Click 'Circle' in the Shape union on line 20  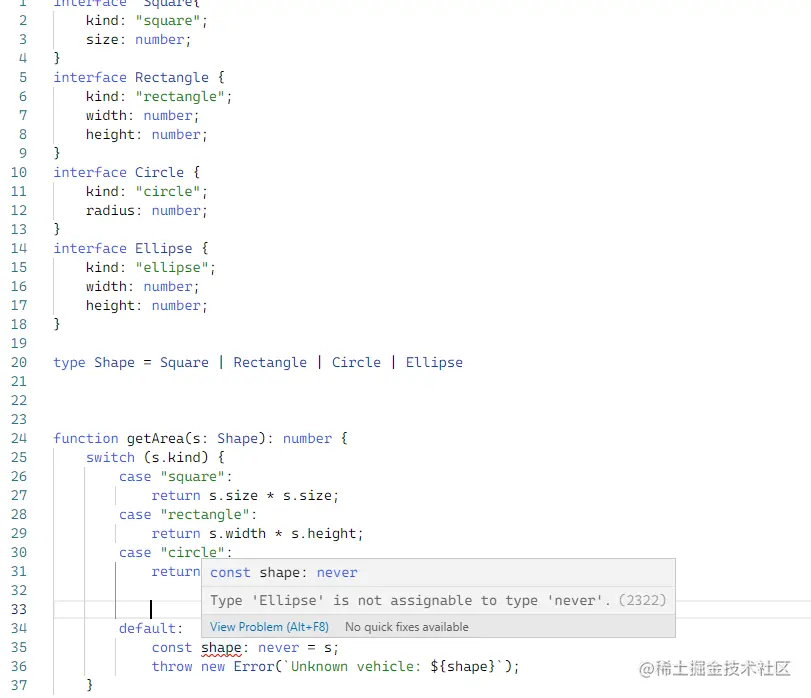pos(356,362)
